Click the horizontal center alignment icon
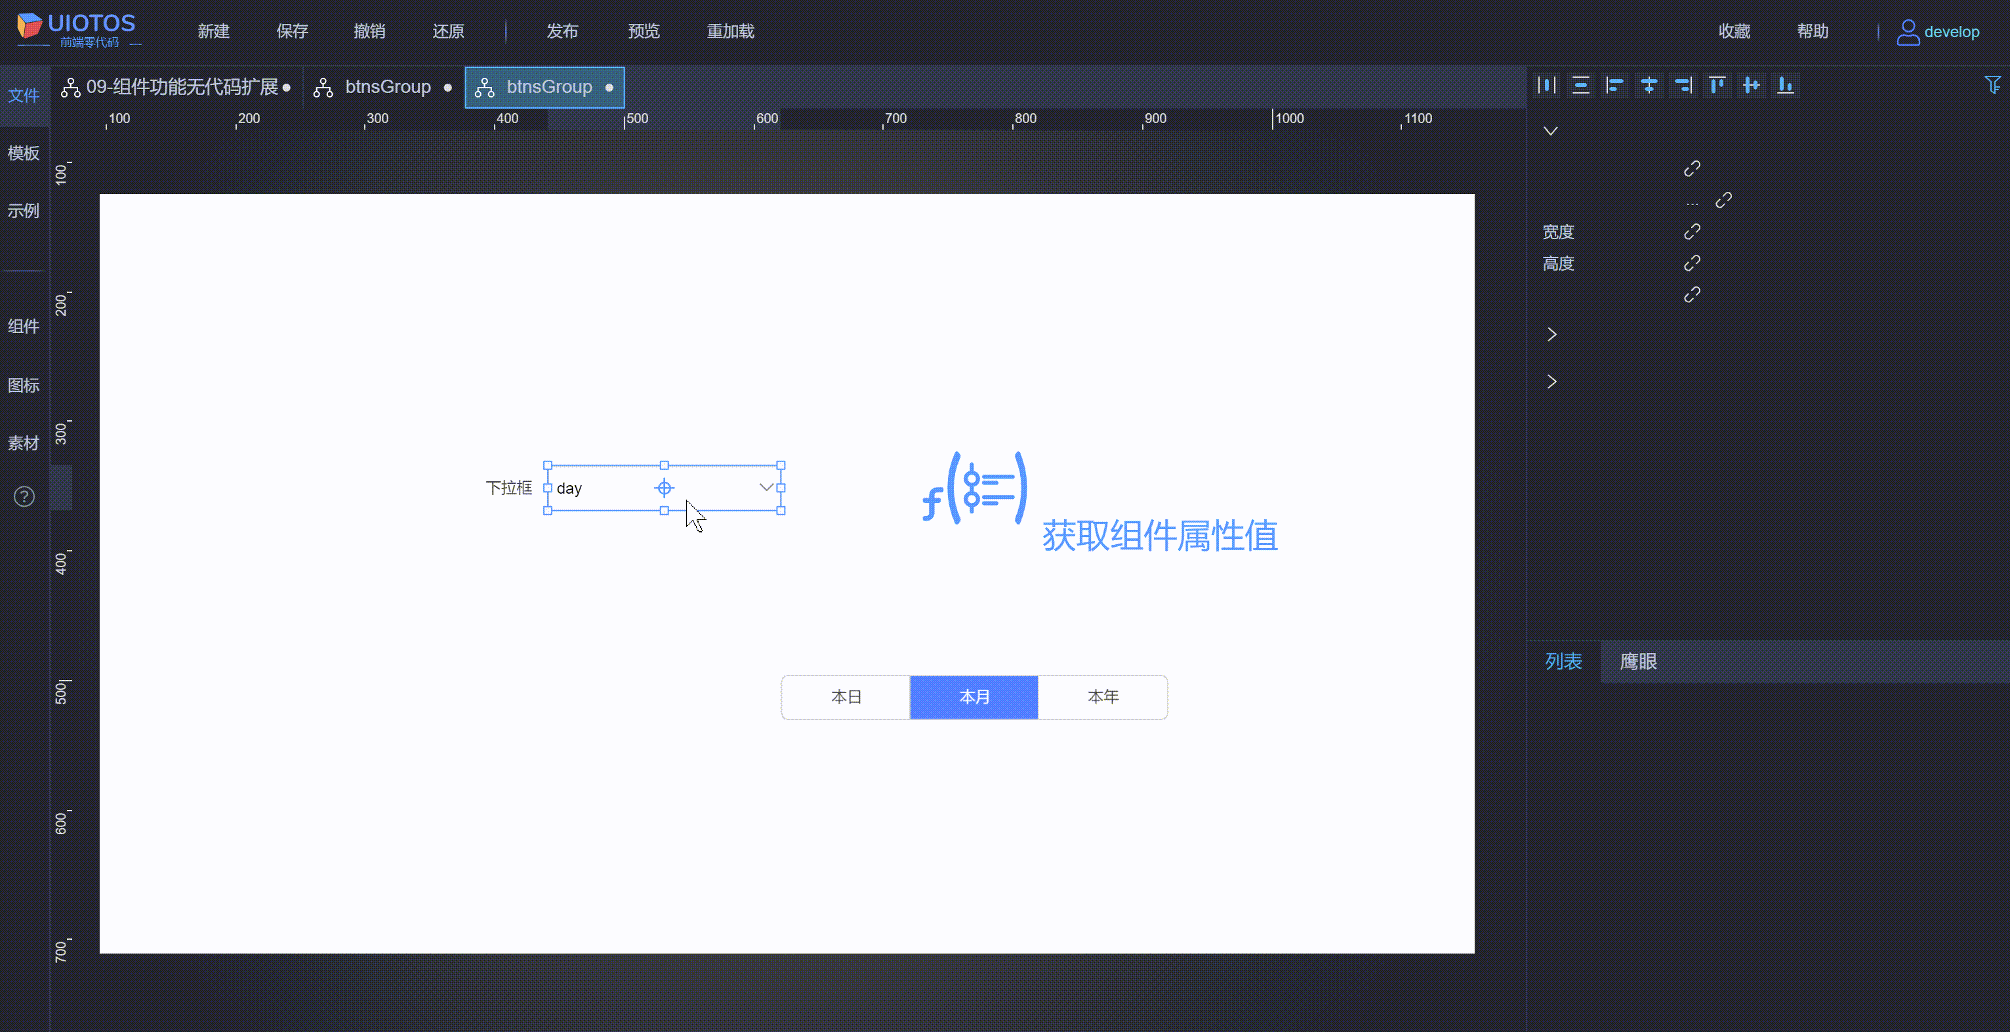Screen dimensions: 2010x1032 pos(1649,85)
